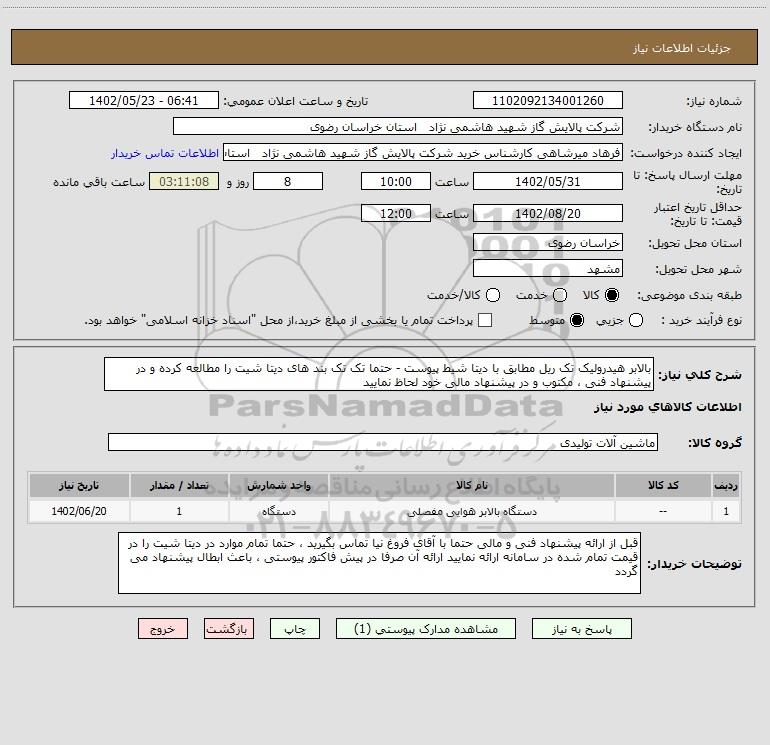Click the ساعت باقی مانده label

pyautogui.click(x=99, y=182)
